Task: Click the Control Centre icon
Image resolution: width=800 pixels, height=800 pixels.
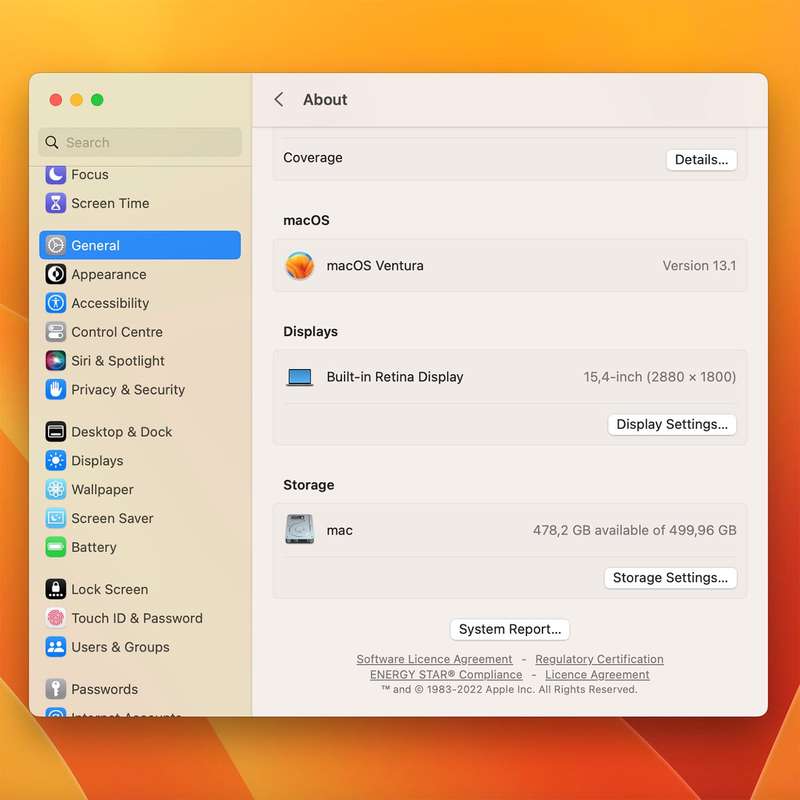Action: click(56, 332)
